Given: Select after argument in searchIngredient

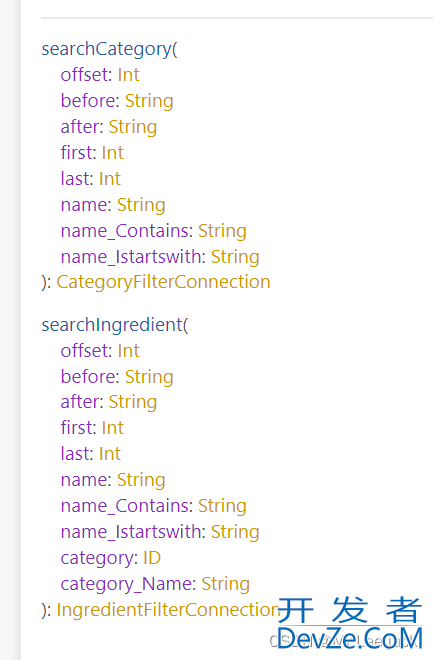Looking at the screenshot, I should [x=81, y=402].
